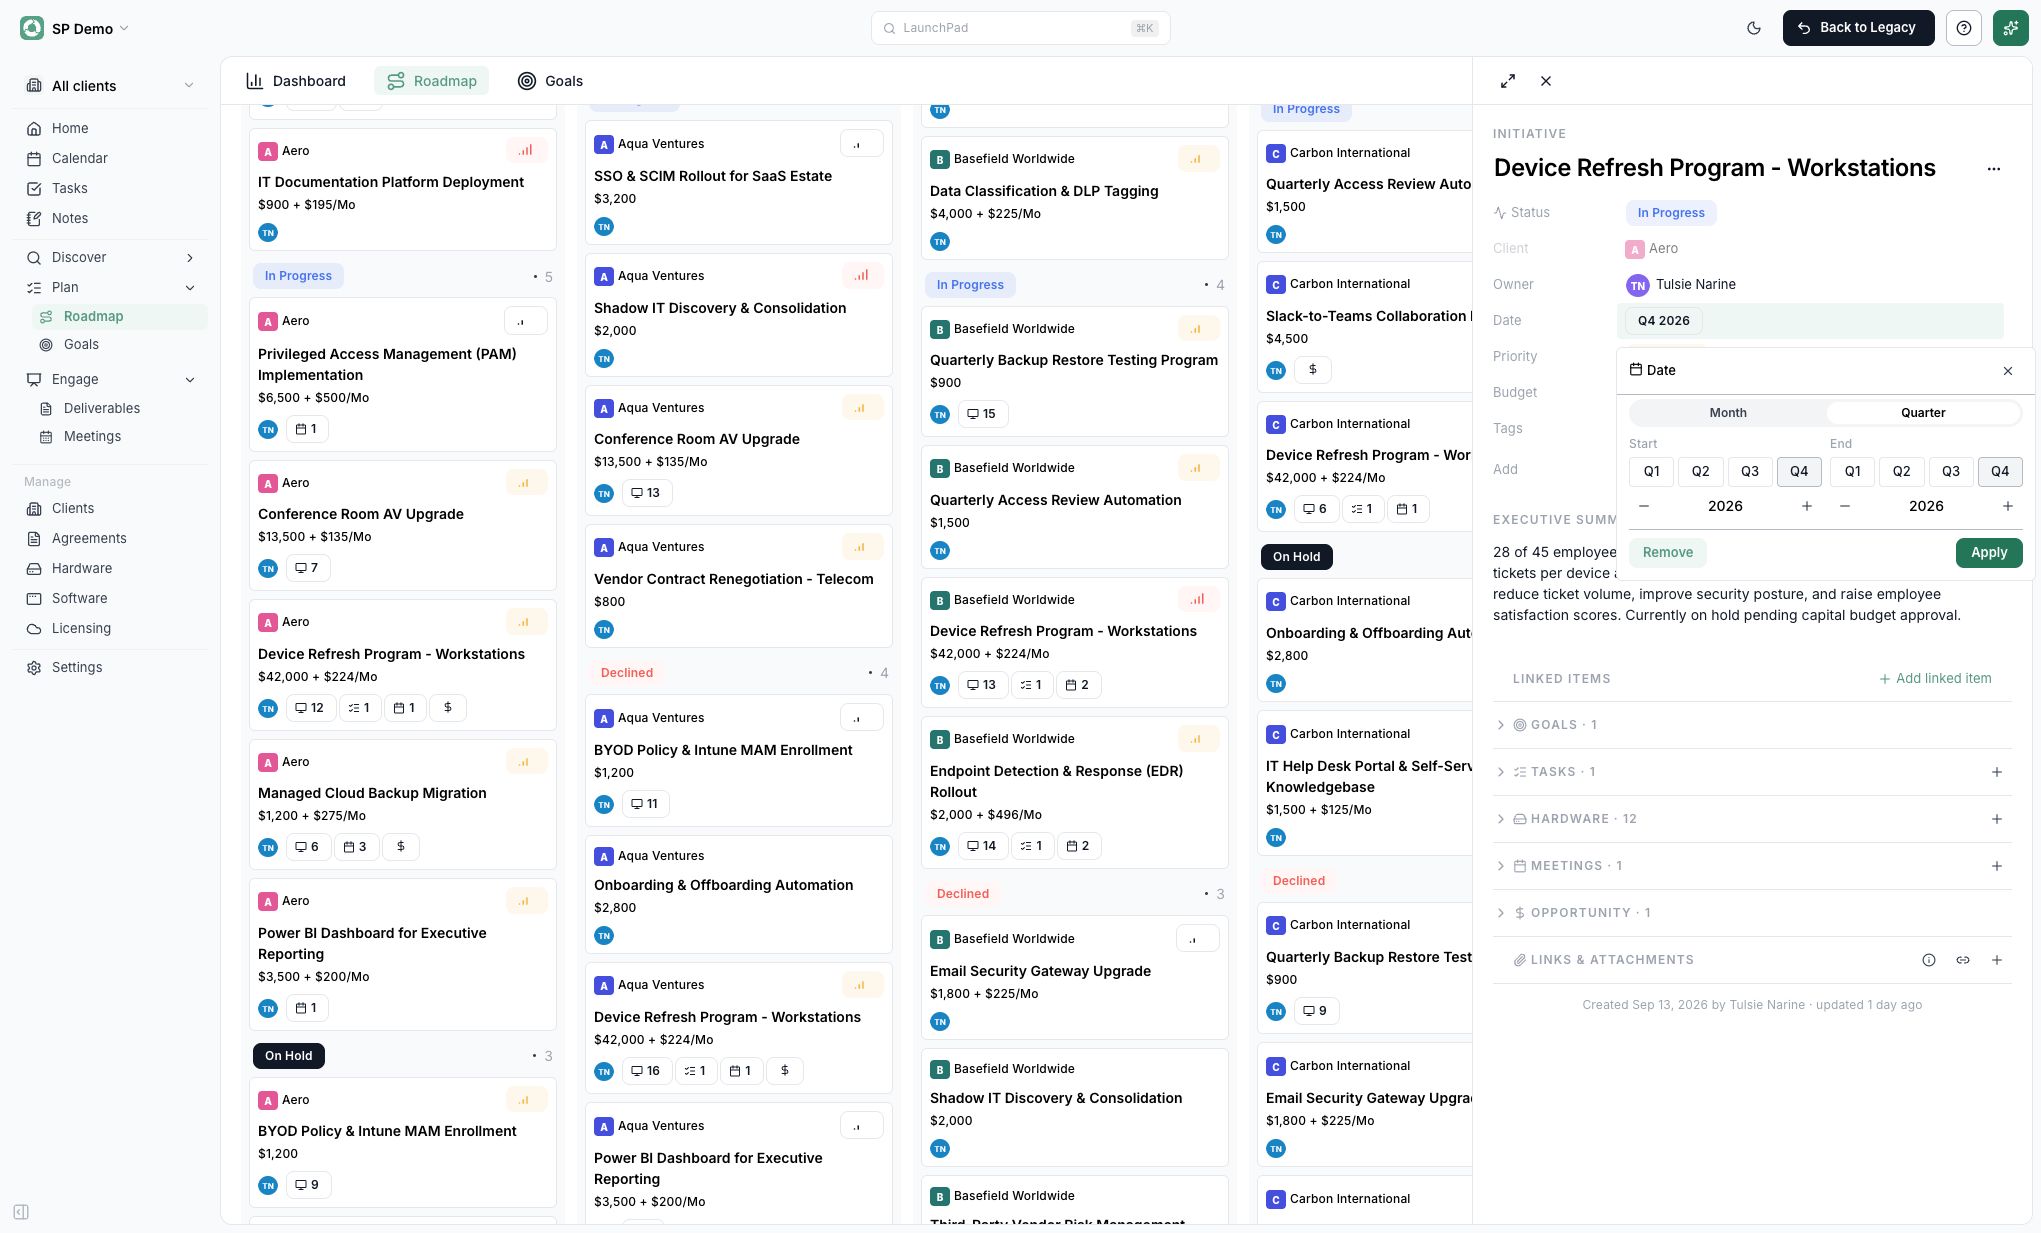This screenshot has width=2041, height=1233.
Task: Open Deliverables under Engage
Action: [102, 408]
